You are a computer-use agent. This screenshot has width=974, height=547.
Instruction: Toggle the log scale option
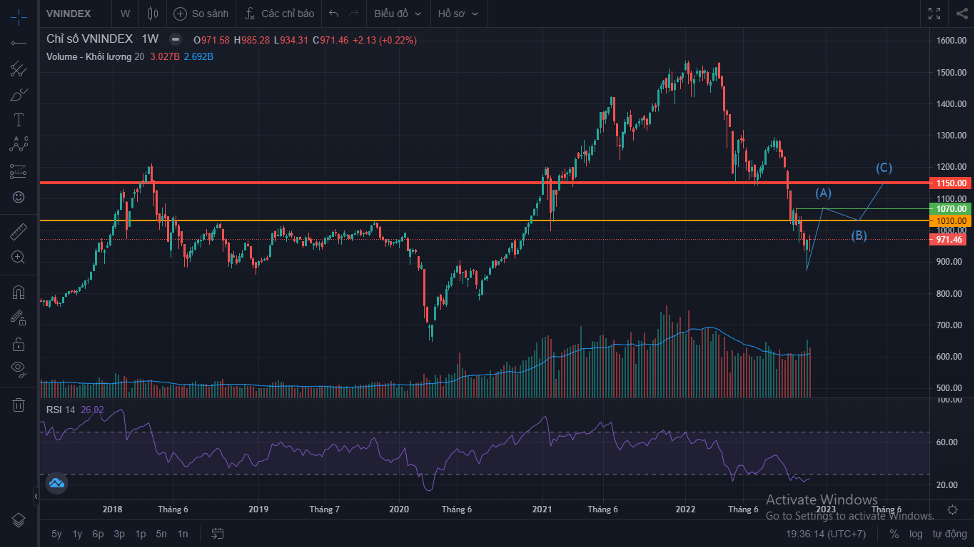tap(916, 534)
